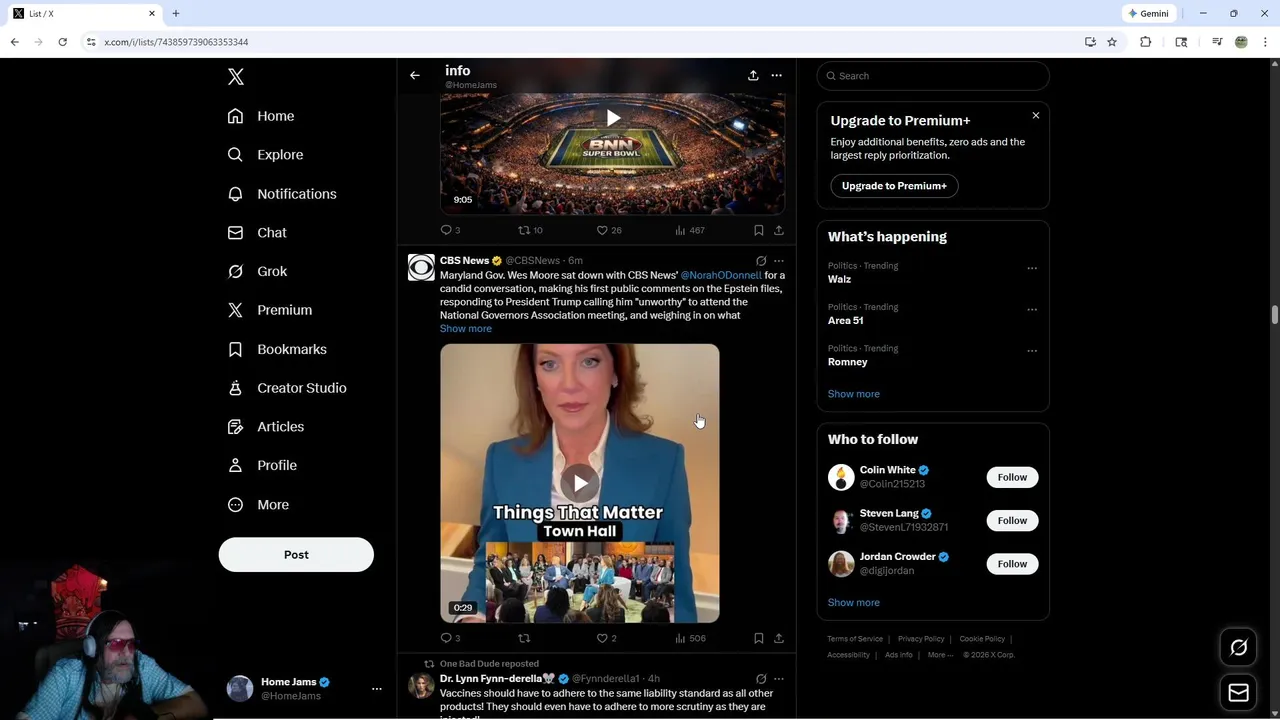
Task: Open Notifications page
Action: pyautogui.click(x=282, y=194)
